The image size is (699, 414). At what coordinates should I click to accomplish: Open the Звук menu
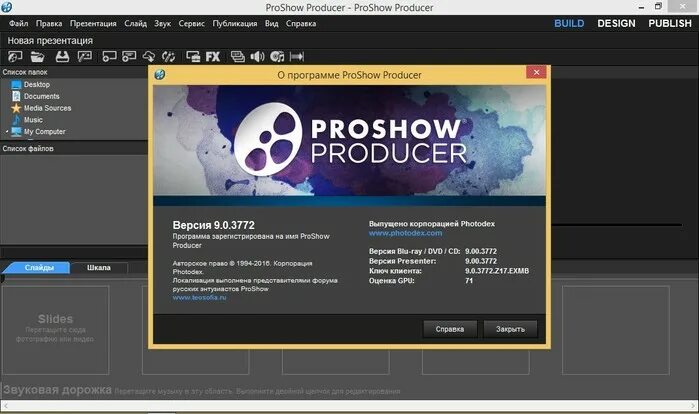(x=163, y=24)
